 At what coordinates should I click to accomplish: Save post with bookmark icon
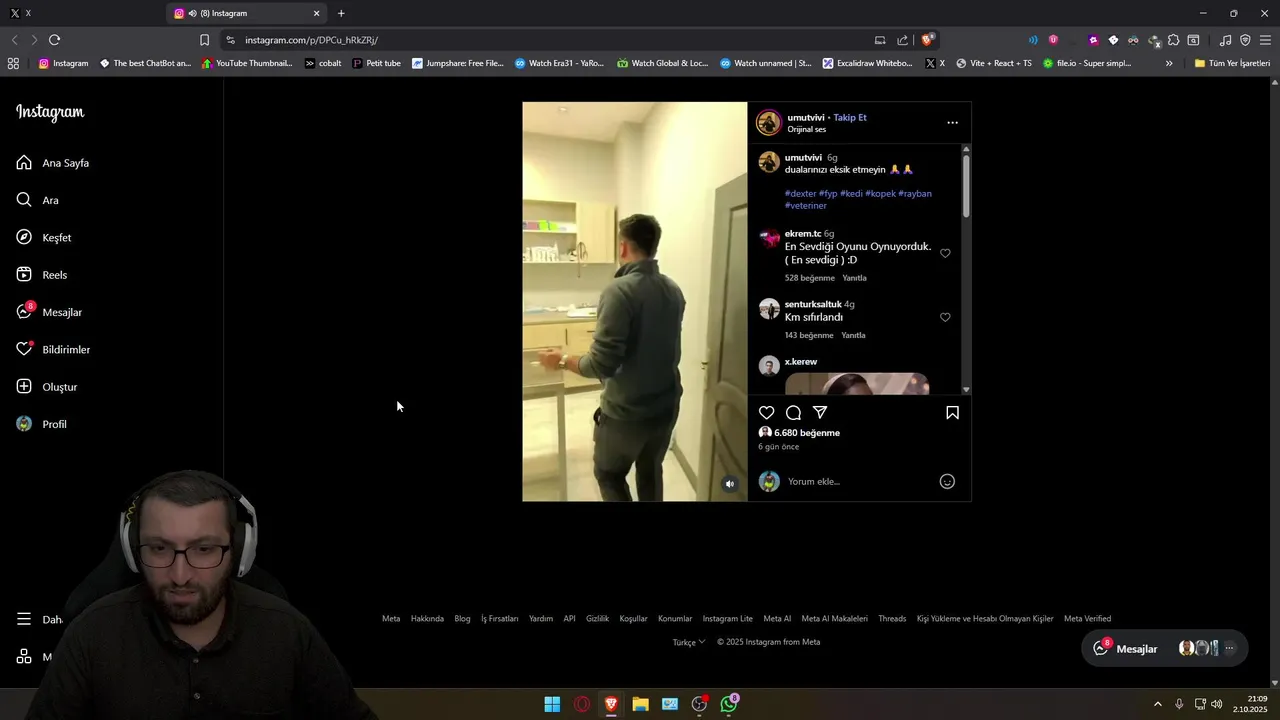952,413
